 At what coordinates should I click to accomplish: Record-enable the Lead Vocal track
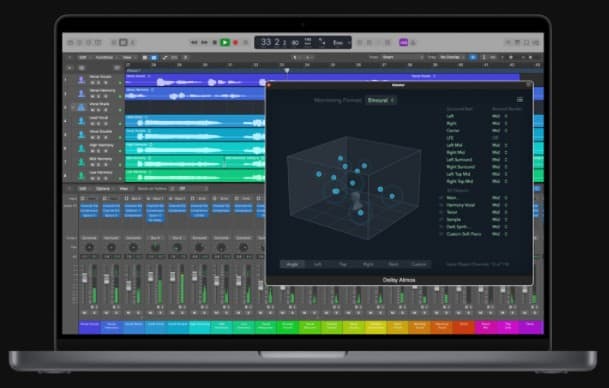[x=105, y=124]
